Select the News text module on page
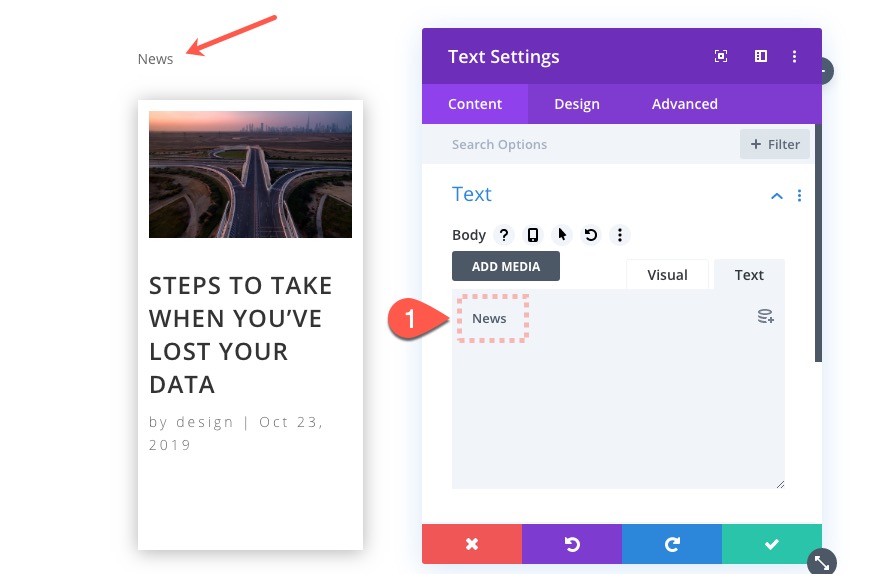This screenshot has width=880, height=574. [155, 59]
